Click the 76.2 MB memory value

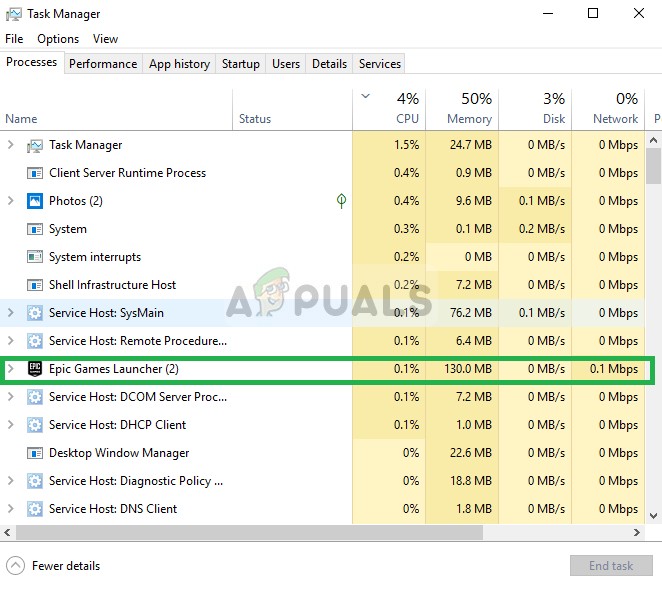pos(471,313)
